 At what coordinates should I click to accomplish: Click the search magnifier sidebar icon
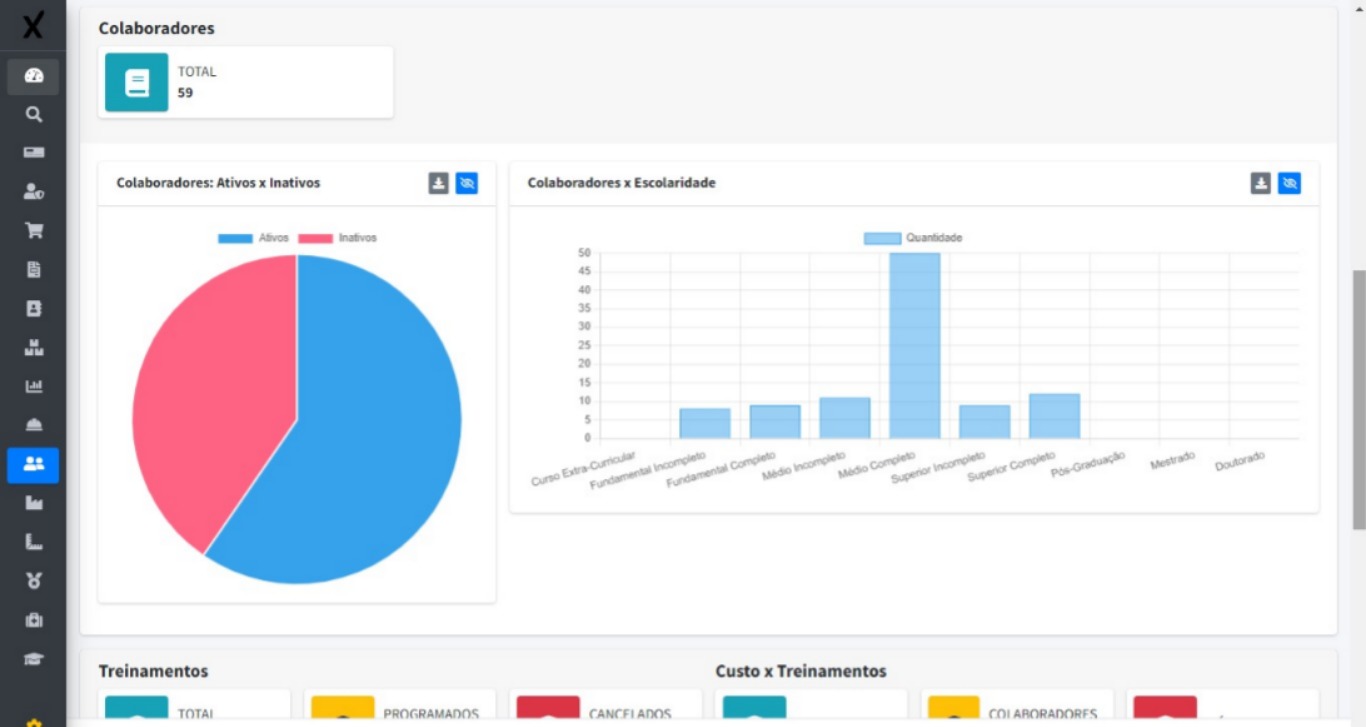click(x=33, y=115)
